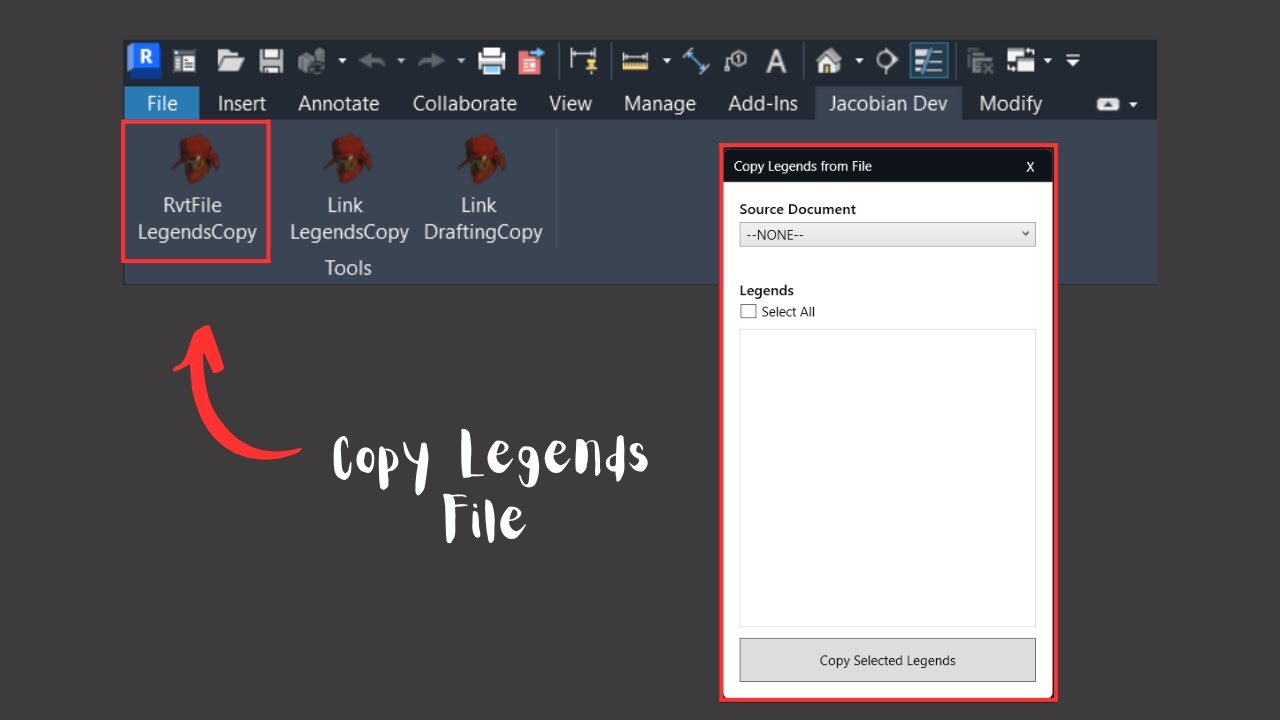
Task: Run the RvtFile LegendsCopy tool
Action: point(197,191)
